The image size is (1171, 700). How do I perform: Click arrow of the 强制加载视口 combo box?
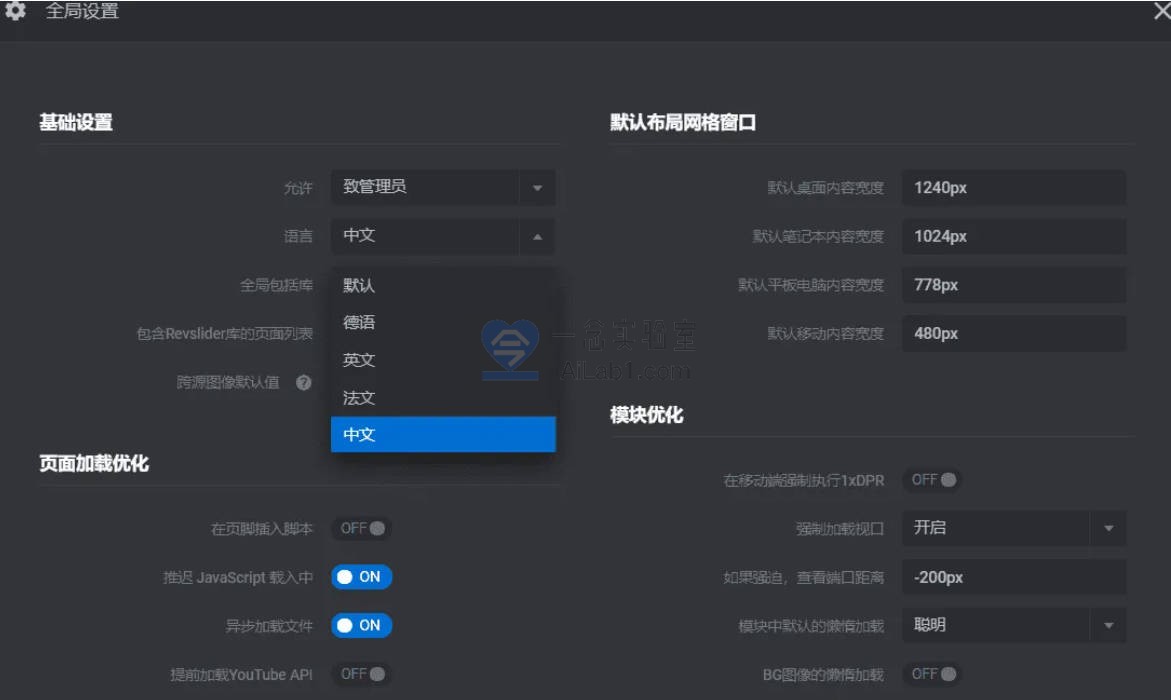[1108, 528]
